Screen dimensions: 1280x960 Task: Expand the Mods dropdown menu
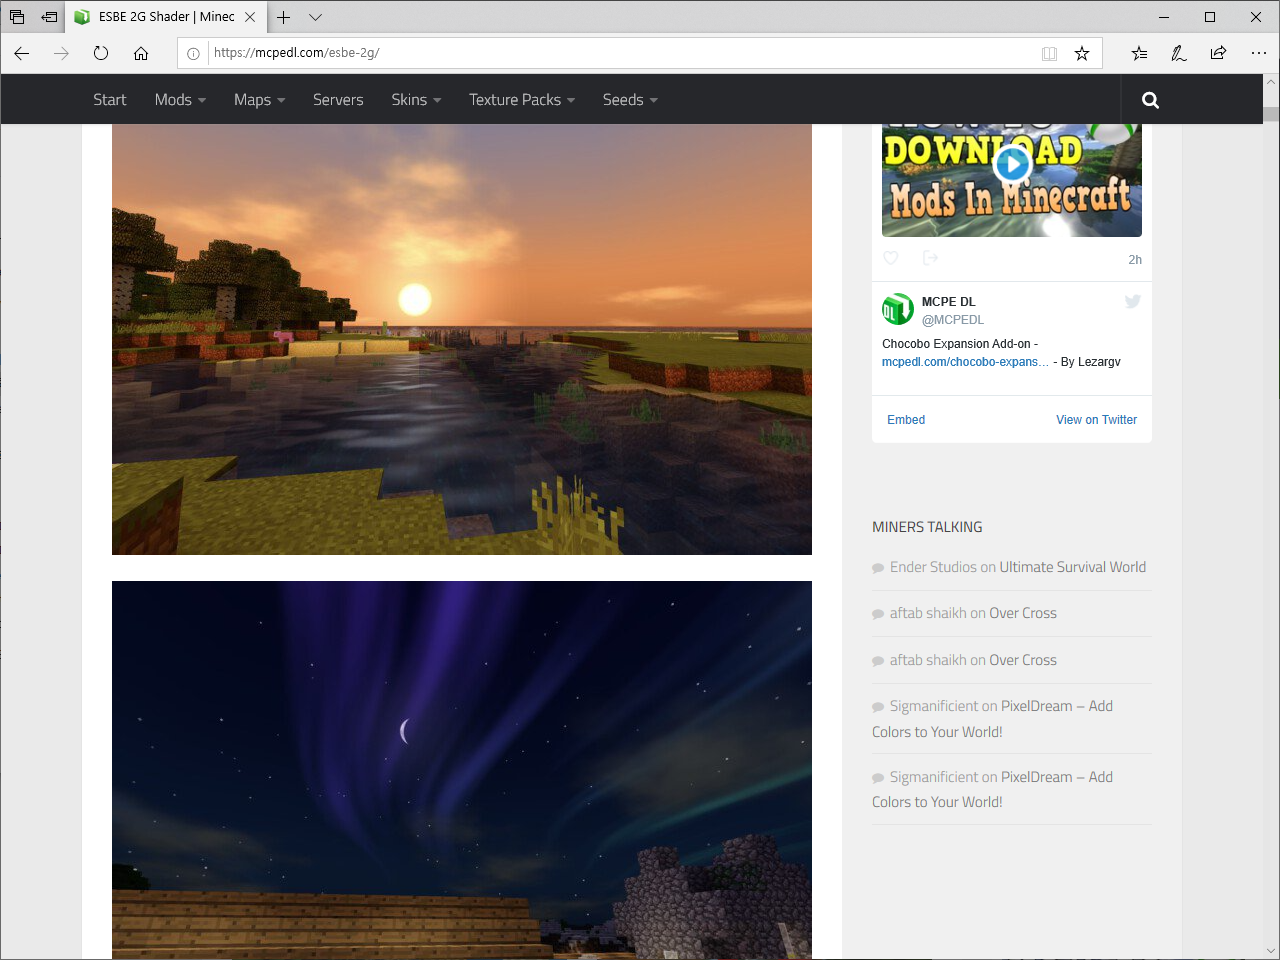(x=180, y=100)
